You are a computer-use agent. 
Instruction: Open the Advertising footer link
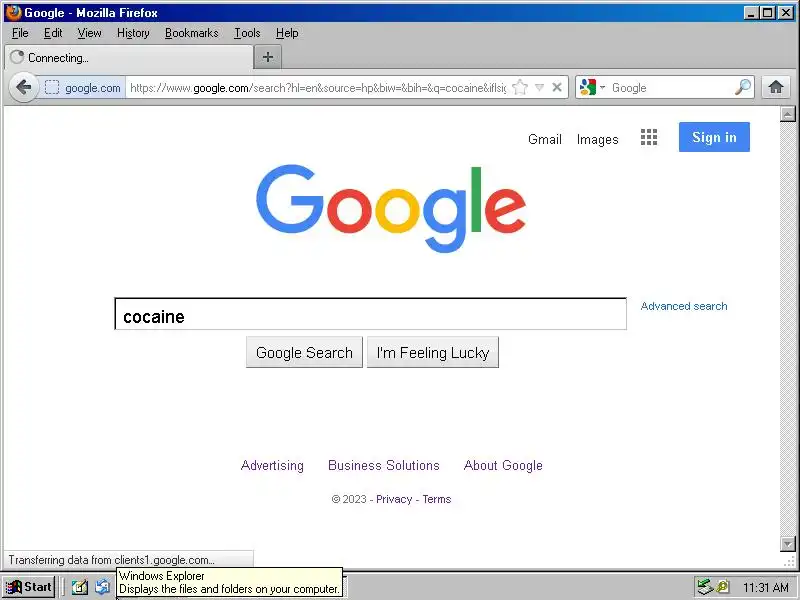pyautogui.click(x=272, y=465)
